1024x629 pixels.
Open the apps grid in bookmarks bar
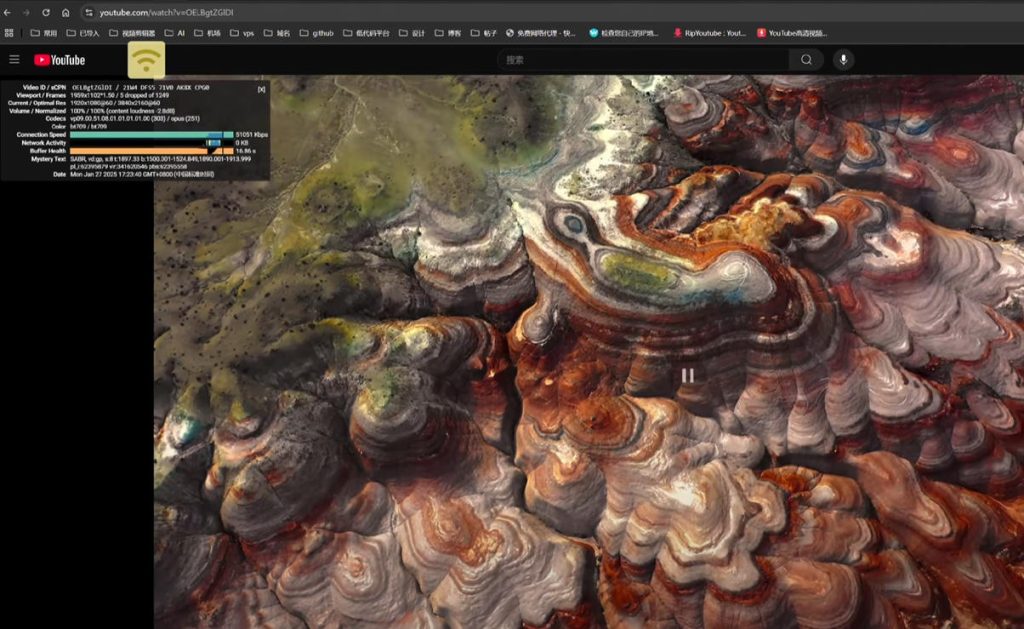(9, 33)
